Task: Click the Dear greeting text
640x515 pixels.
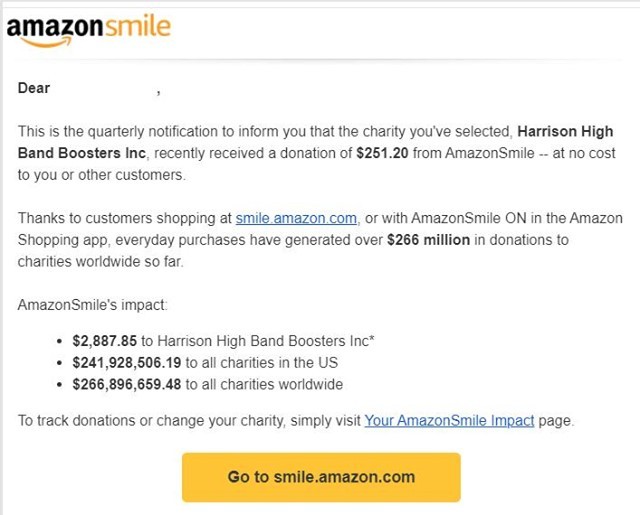Action: point(34,88)
